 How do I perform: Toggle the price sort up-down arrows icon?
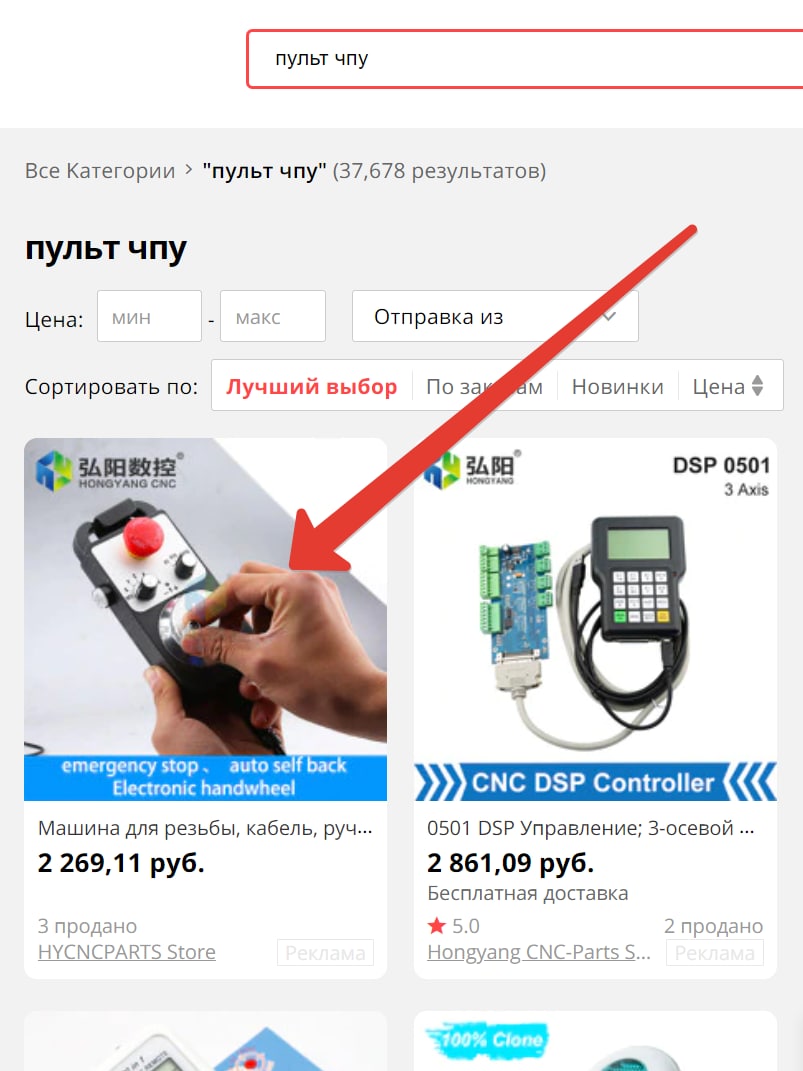pyautogui.click(x=757, y=386)
